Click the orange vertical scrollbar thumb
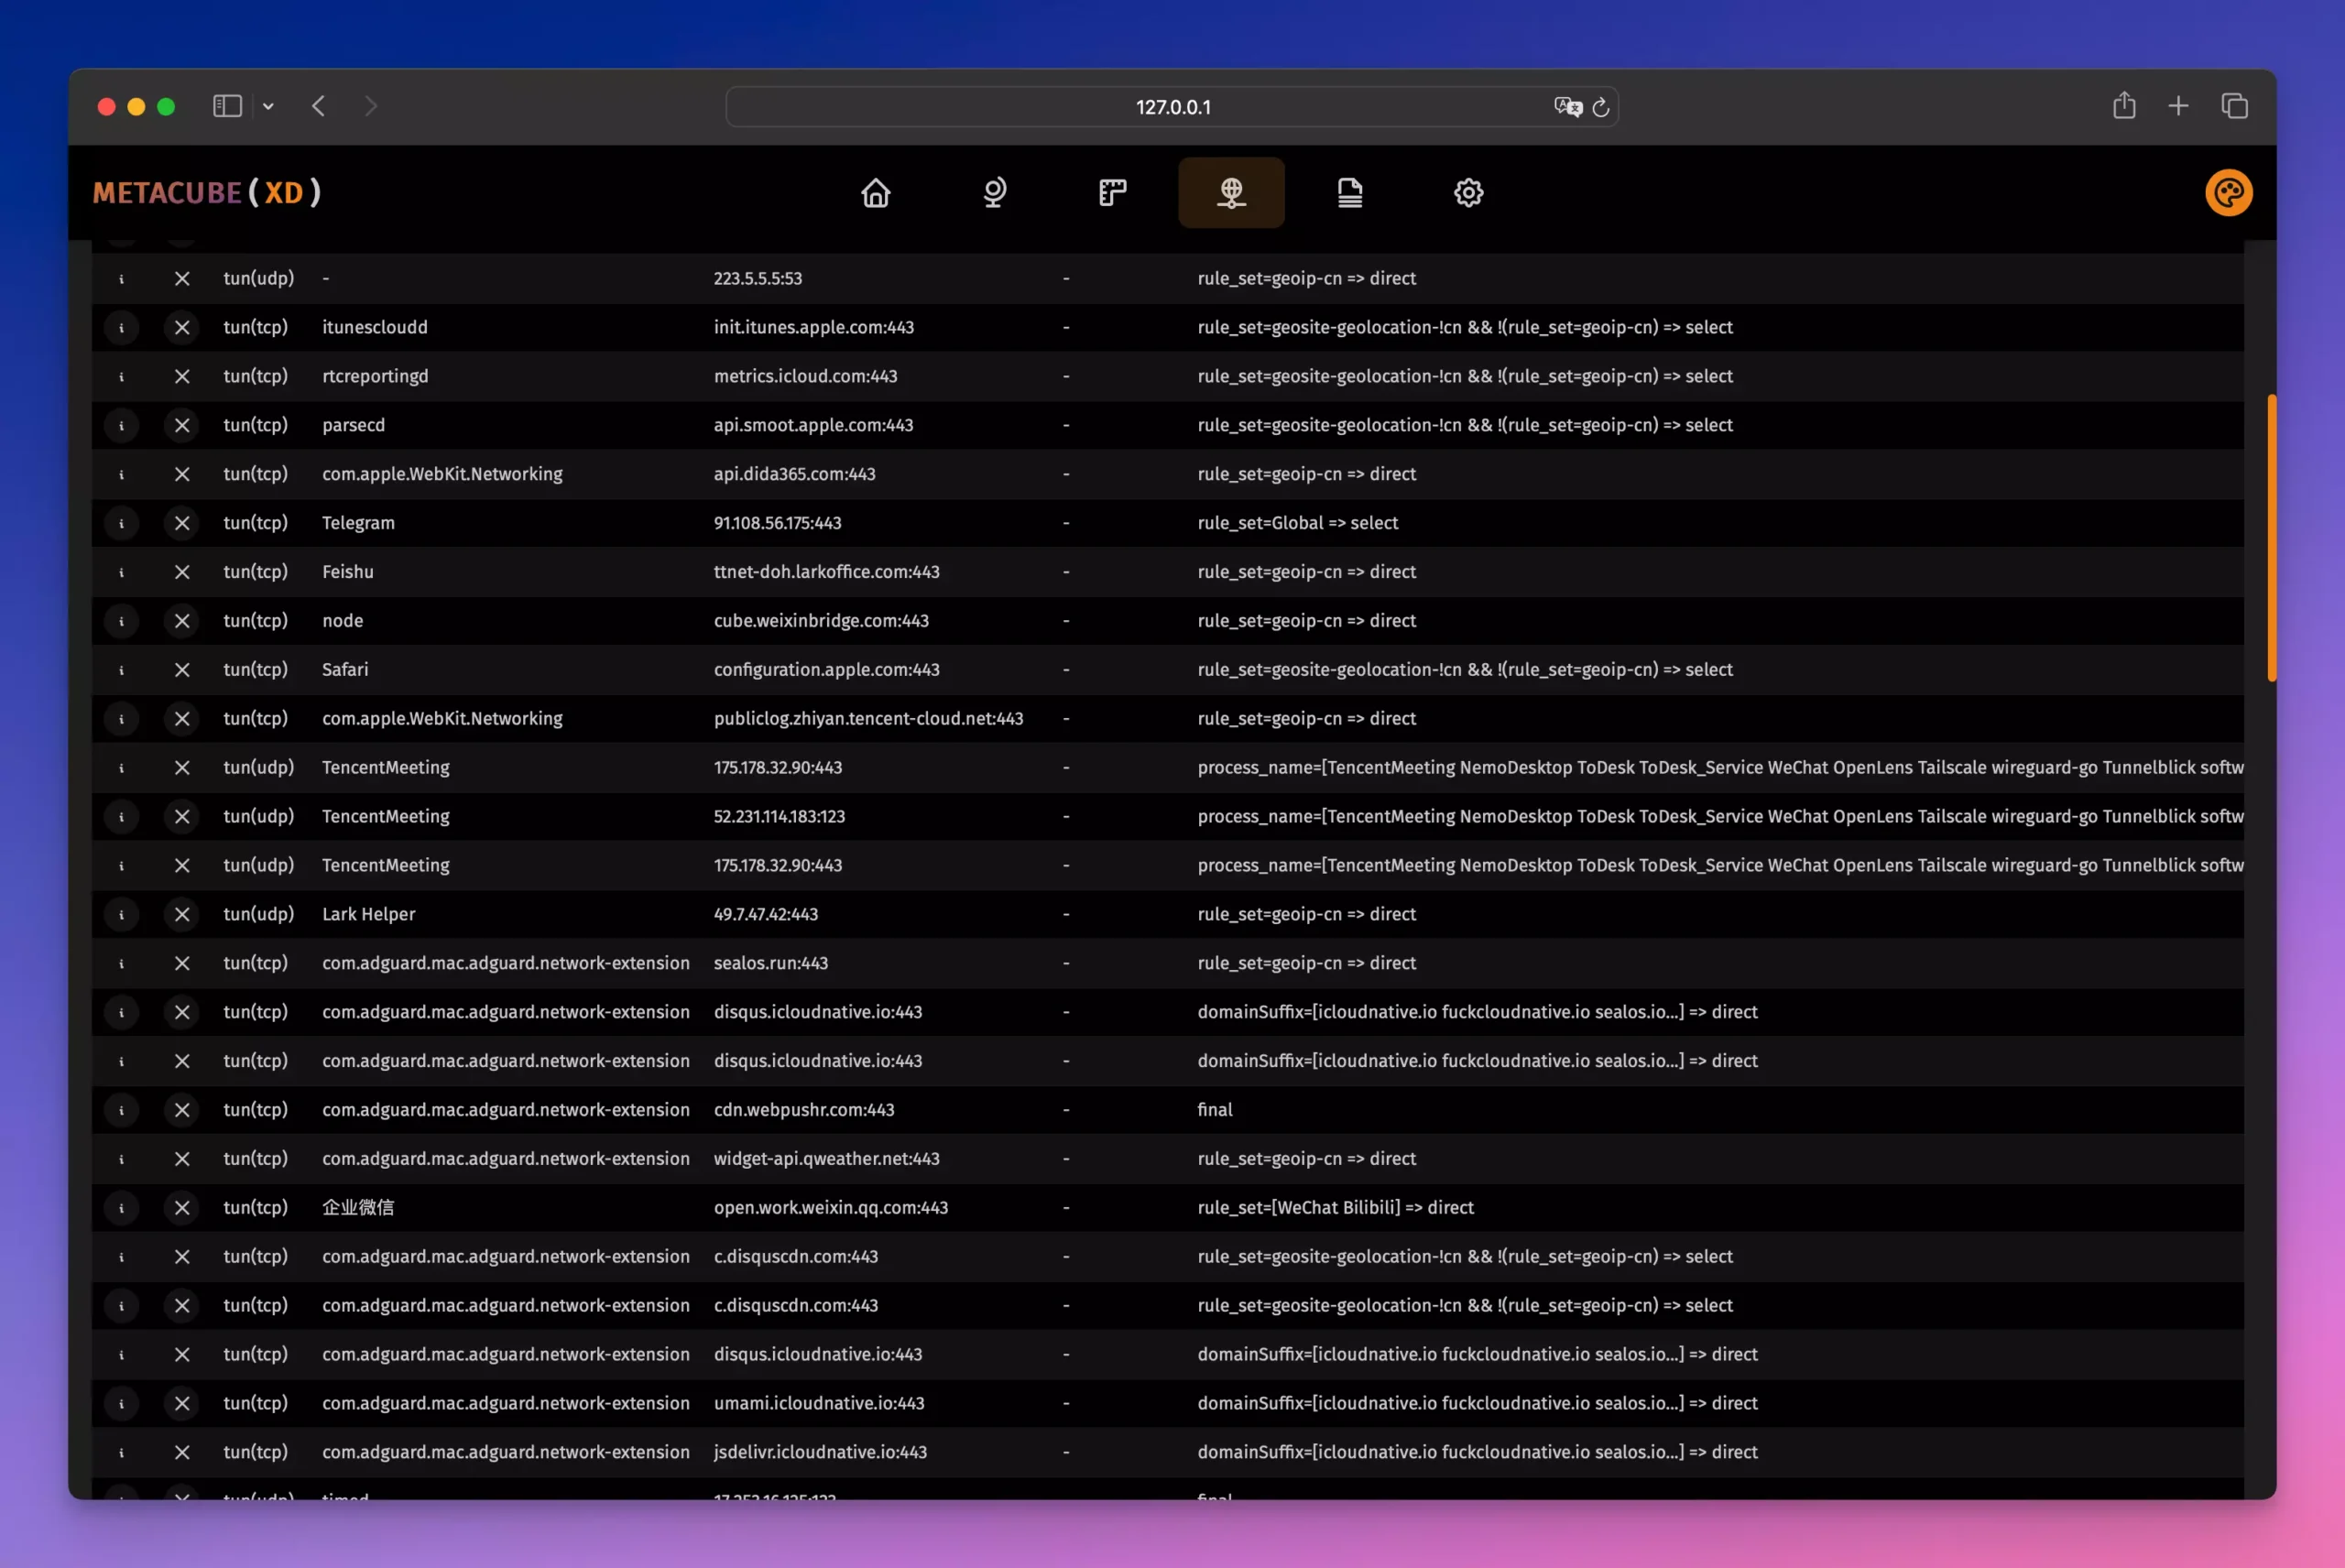 [x=2271, y=538]
